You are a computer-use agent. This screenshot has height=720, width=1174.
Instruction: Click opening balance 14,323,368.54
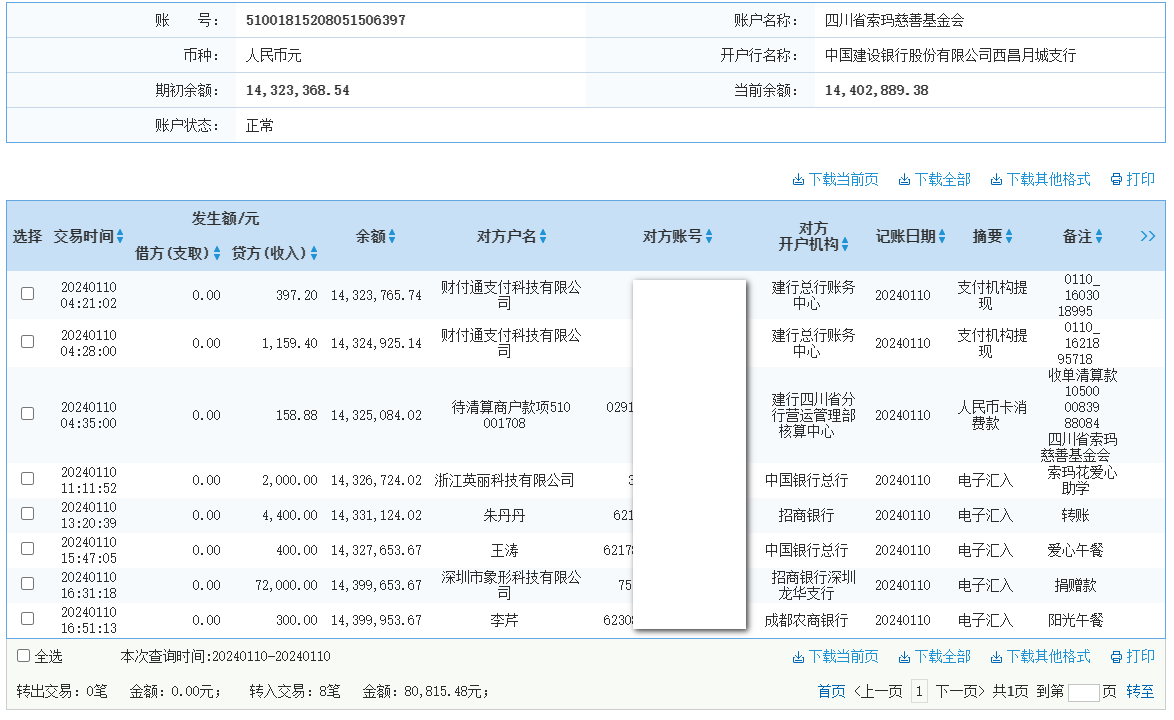pyautogui.click(x=297, y=91)
